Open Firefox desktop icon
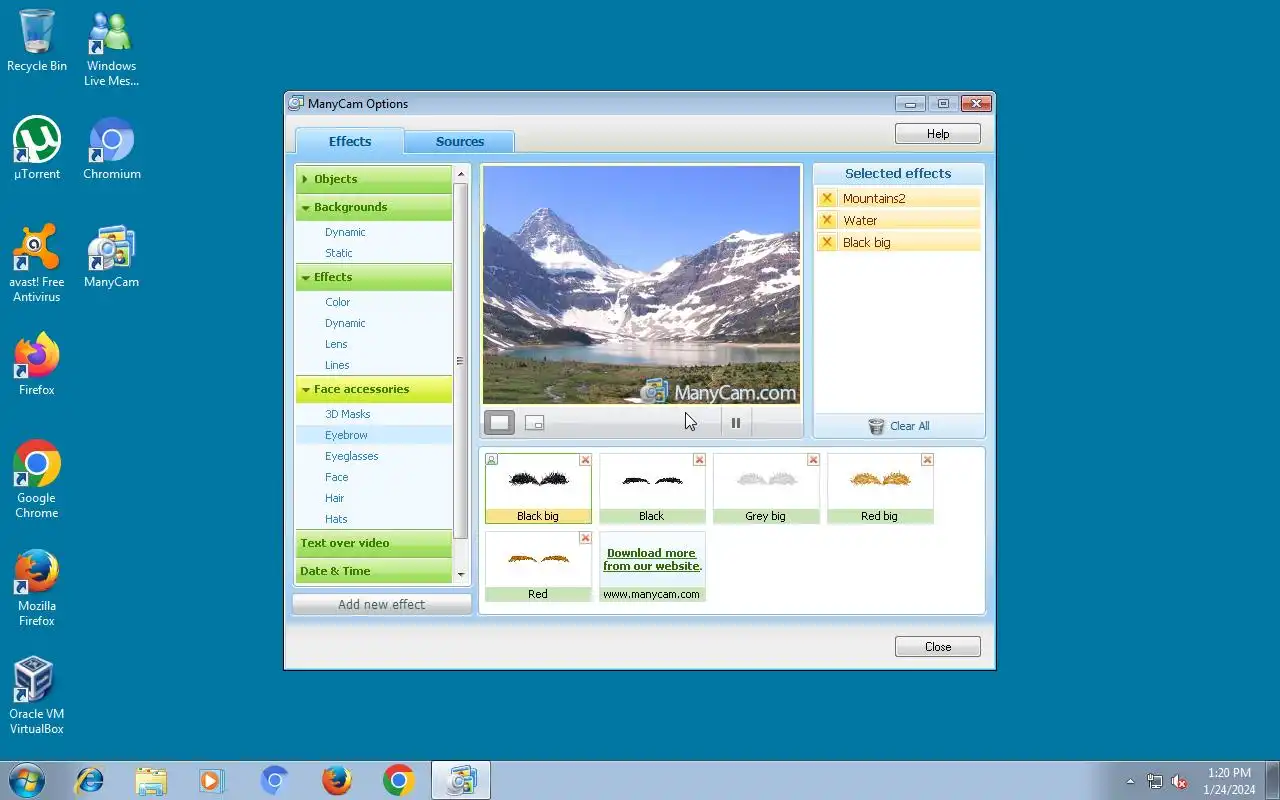Image resolution: width=1280 pixels, height=800 pixels. click(x=37, y=364)
